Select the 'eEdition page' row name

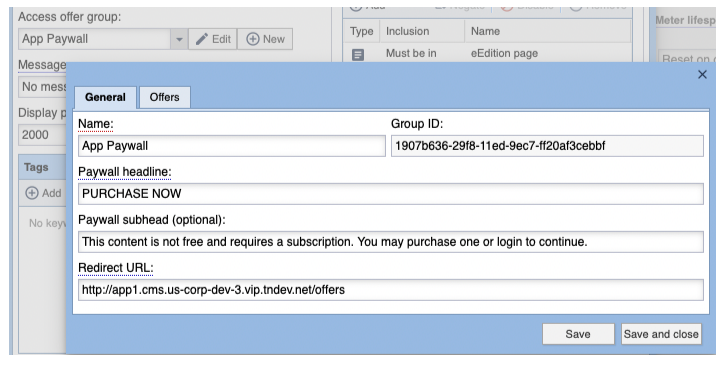coord(504,53)
